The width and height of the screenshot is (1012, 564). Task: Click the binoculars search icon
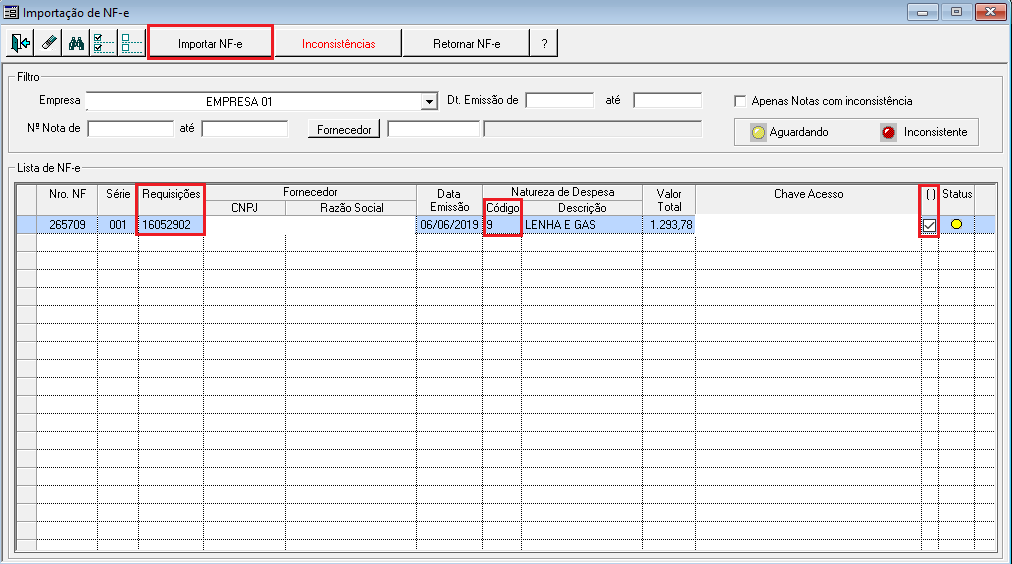(76, 43)
